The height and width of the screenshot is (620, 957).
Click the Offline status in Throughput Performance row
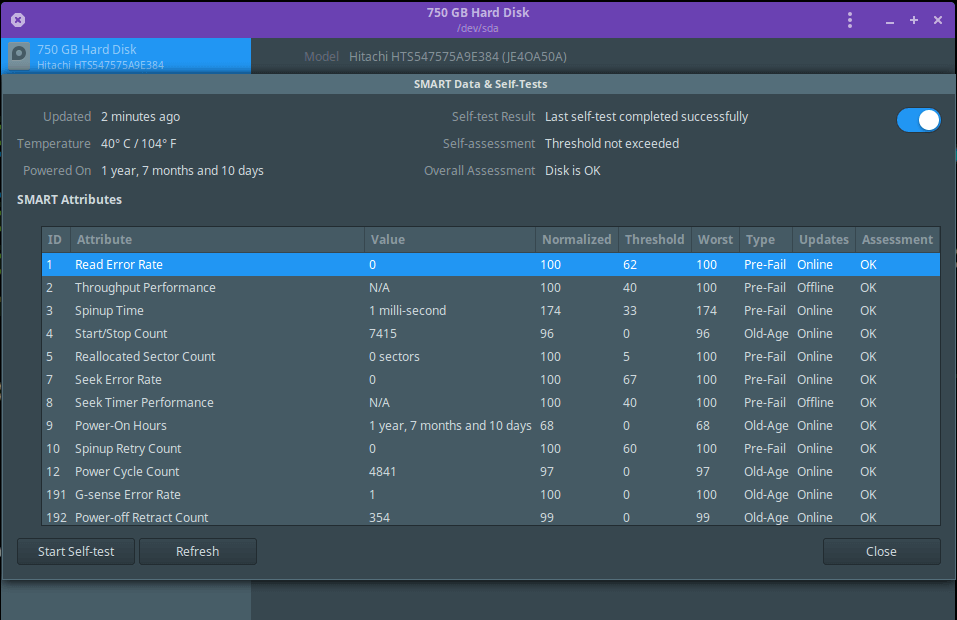(815, 288)
